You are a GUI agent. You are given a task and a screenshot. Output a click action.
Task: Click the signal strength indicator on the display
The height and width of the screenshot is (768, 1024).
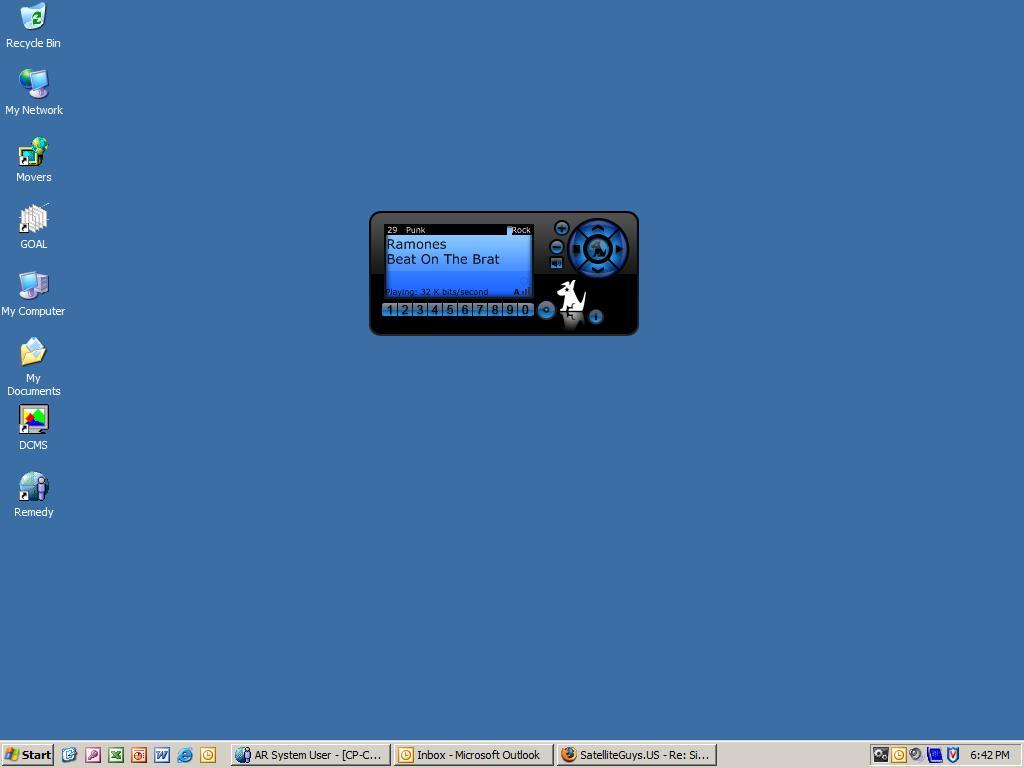(x=526, y=291)
